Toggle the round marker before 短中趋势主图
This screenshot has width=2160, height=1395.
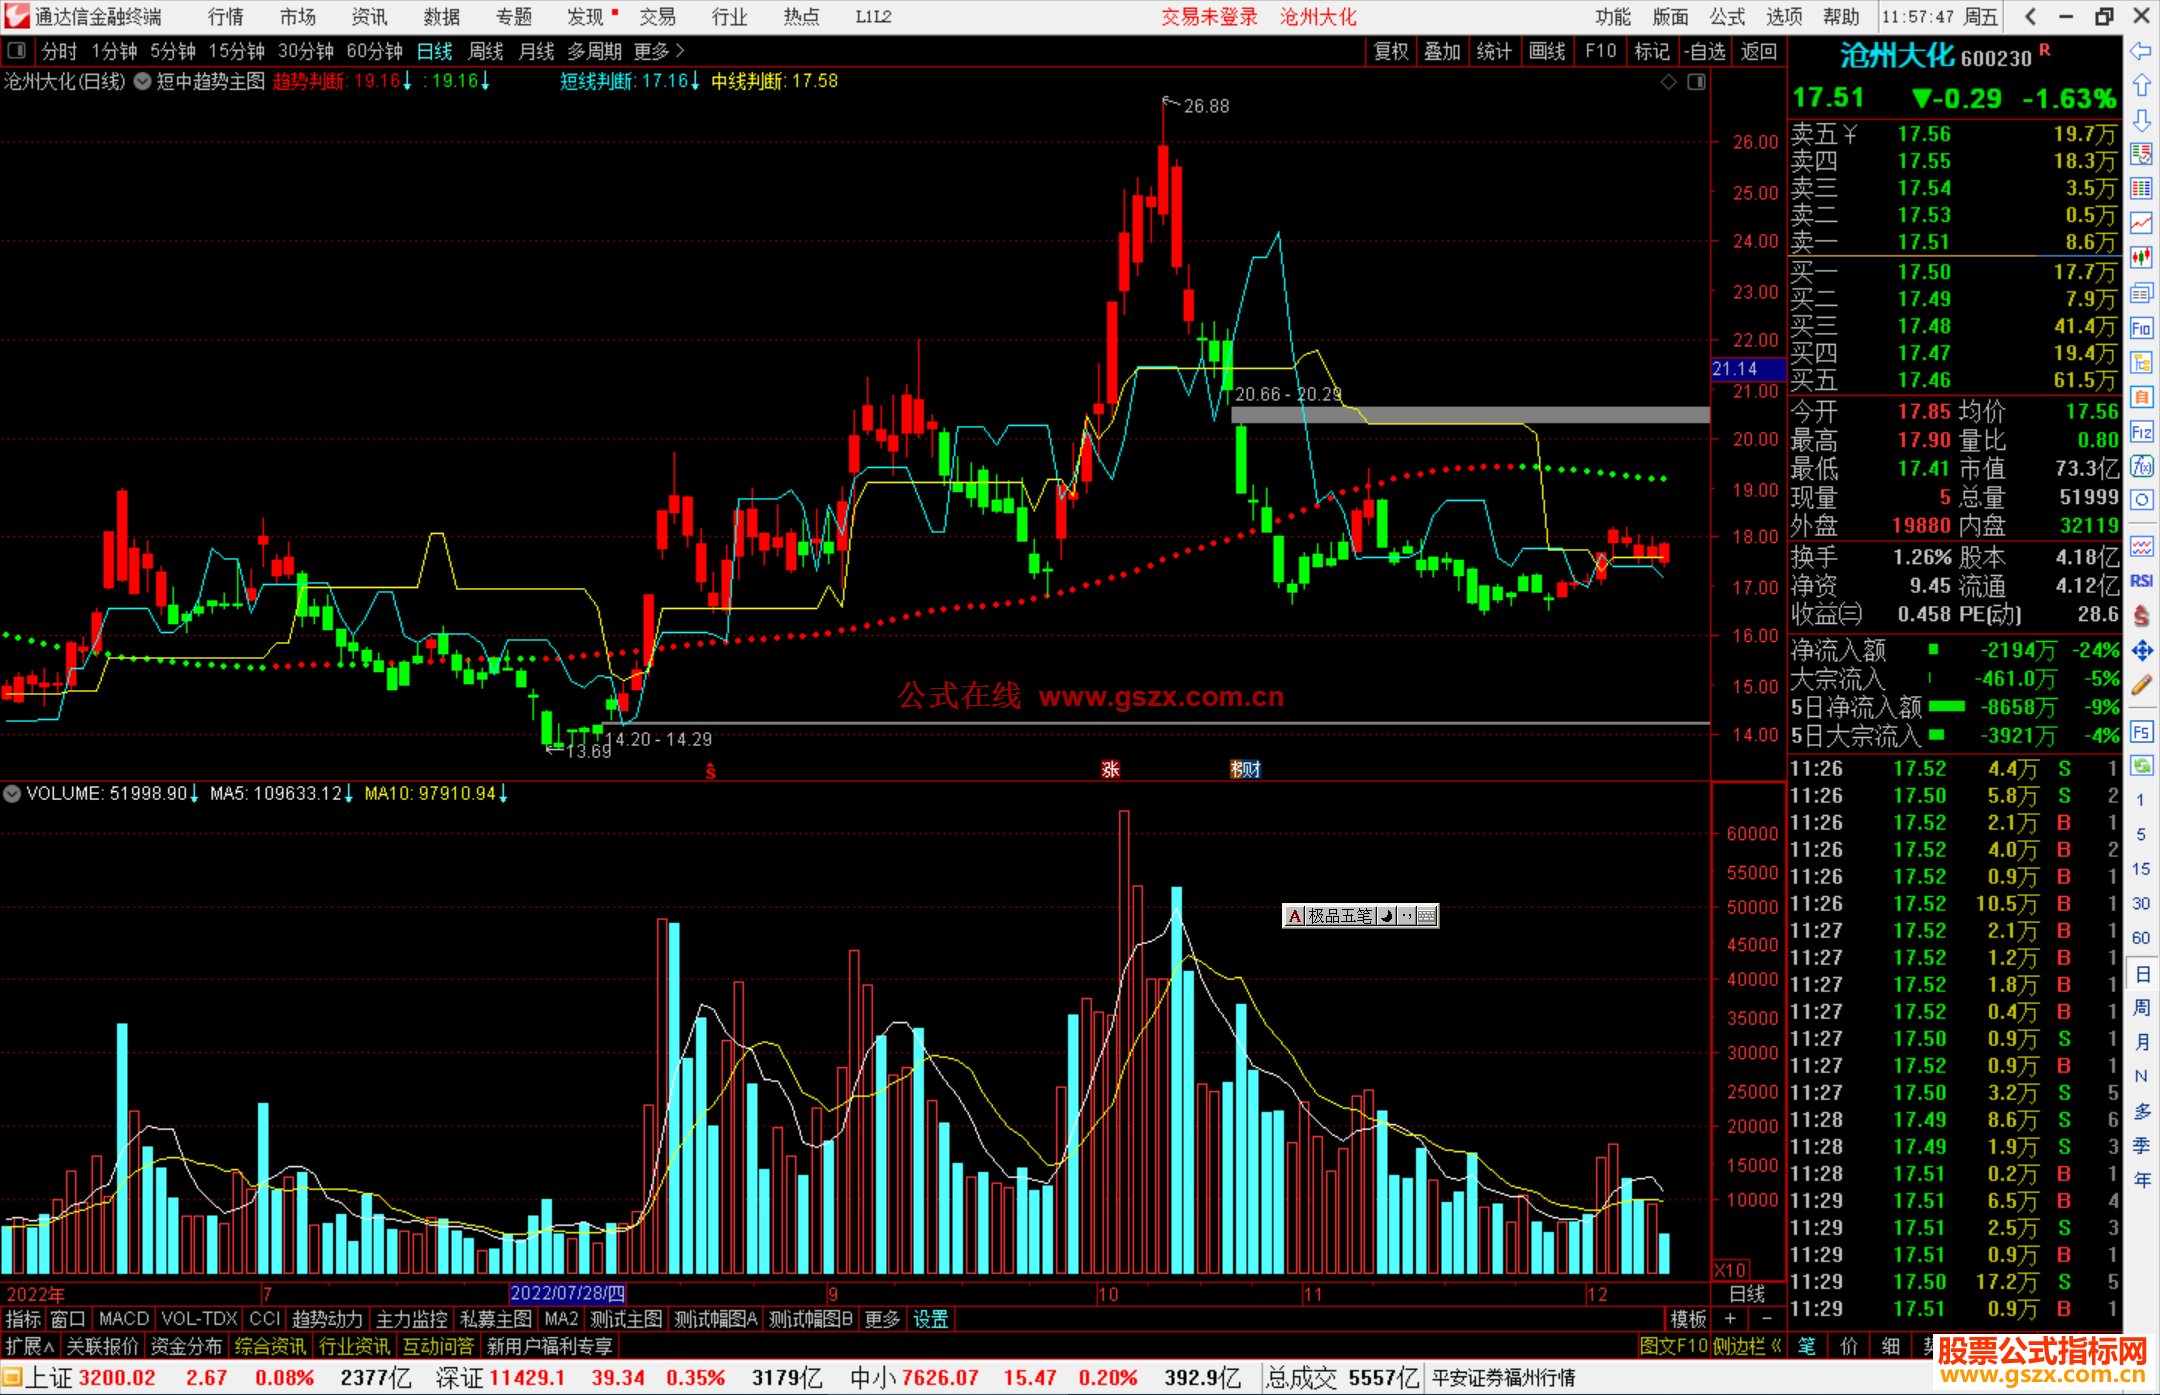143,82
